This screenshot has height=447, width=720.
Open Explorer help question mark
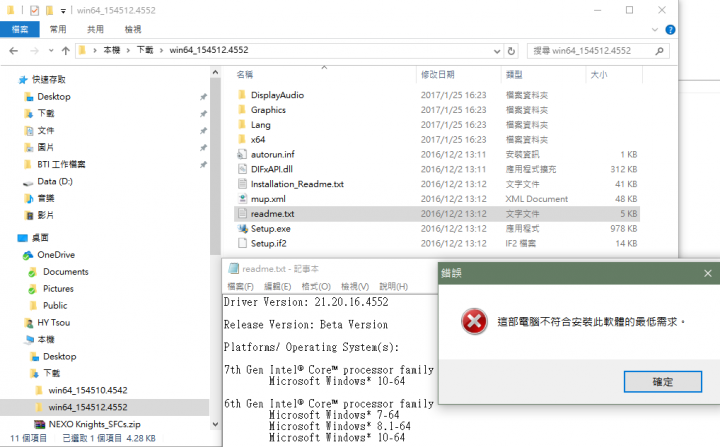pyautogui.click(x=670, y=30)
